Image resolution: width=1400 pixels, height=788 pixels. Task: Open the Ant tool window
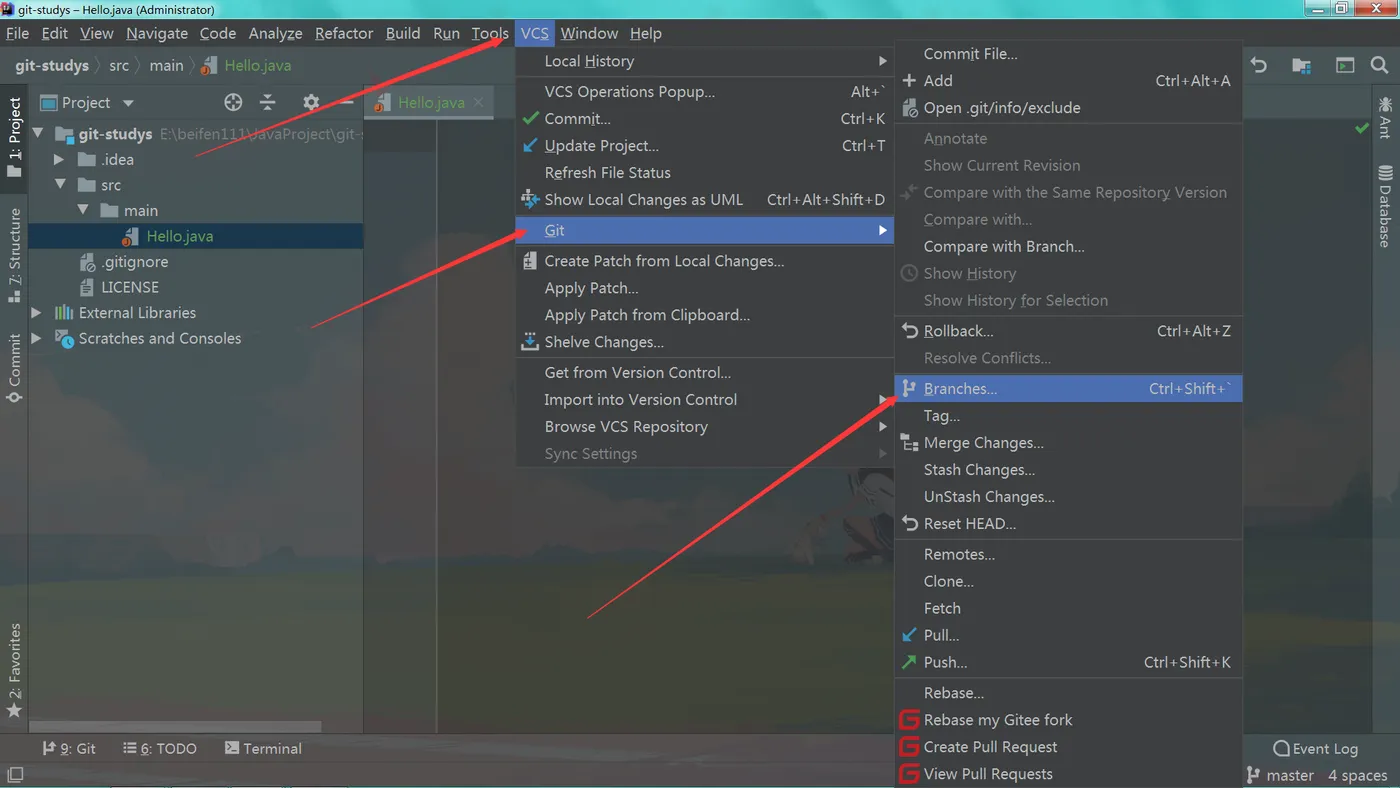point(1385,117)
